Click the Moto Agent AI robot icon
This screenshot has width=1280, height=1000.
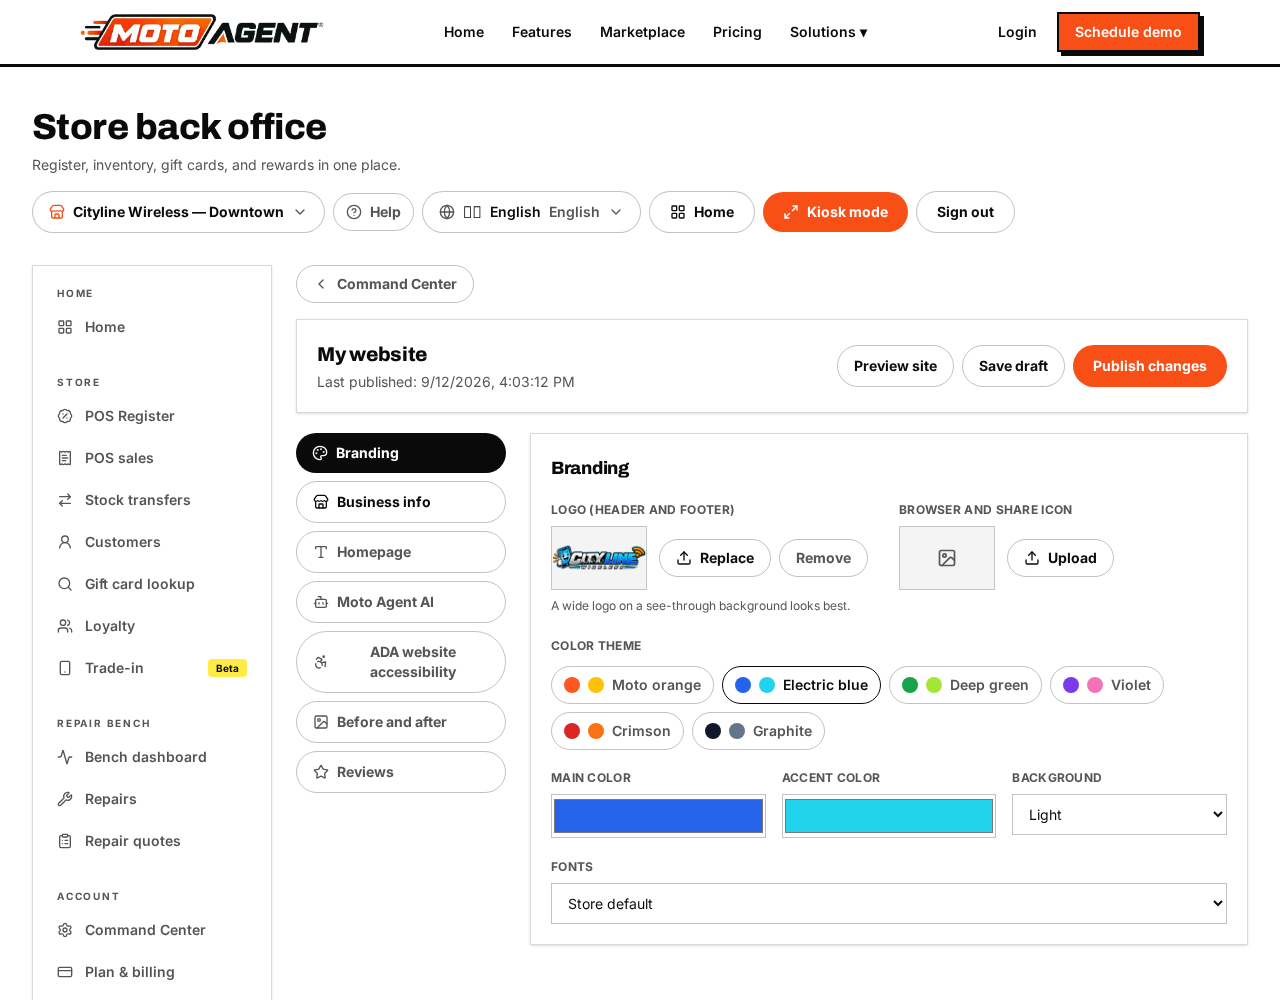point(321,602)
